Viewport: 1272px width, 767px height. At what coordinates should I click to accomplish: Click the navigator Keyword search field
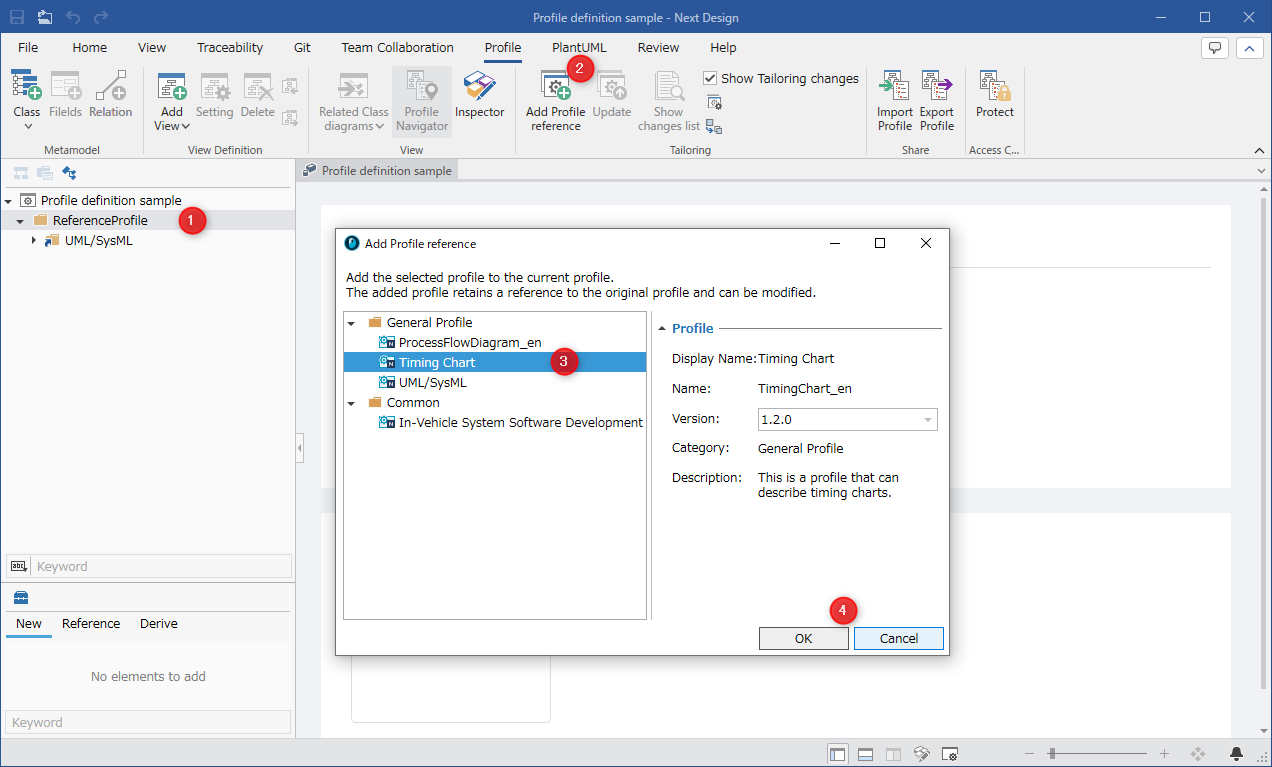(162, 566)
